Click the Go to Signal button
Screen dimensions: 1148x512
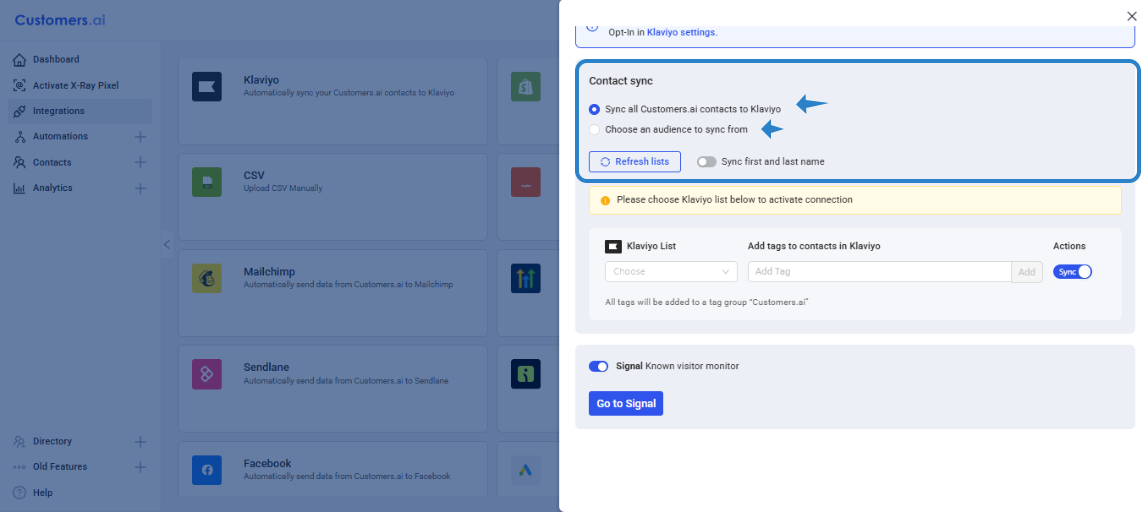pos(626,404)
